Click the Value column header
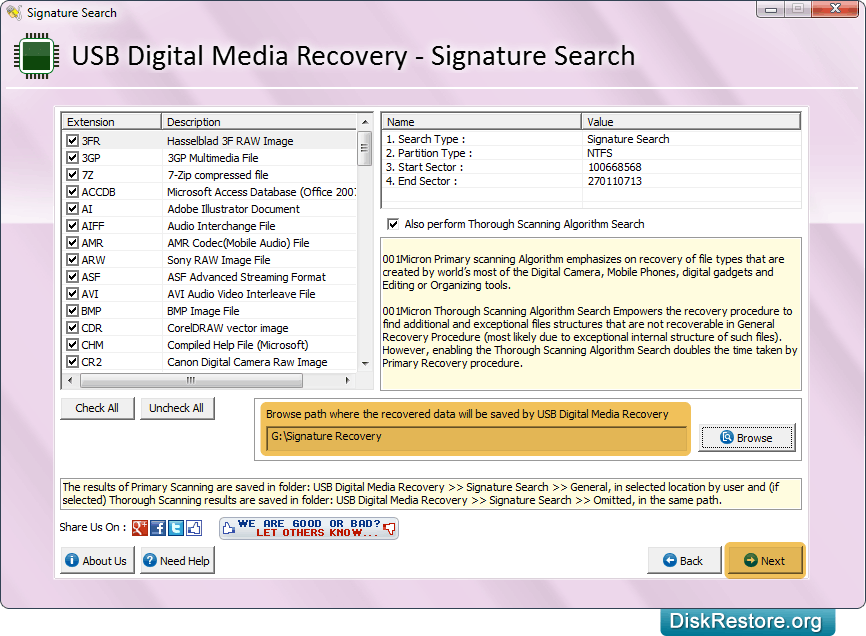Viewport: 866px width, 636px height. [691, 121]
